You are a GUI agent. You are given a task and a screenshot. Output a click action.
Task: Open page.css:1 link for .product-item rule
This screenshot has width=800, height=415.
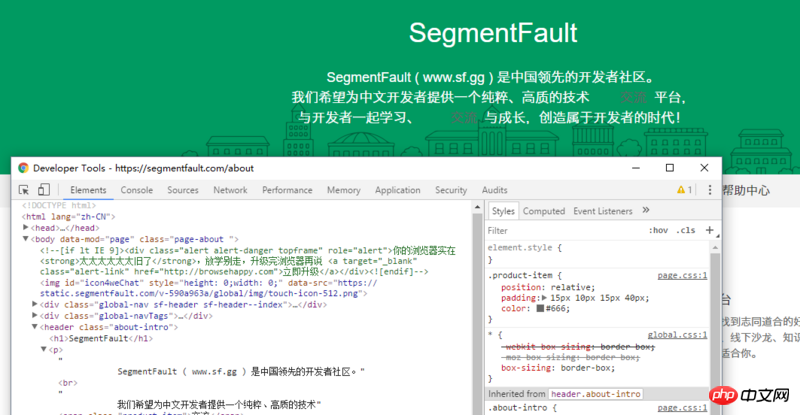point(682,276)
